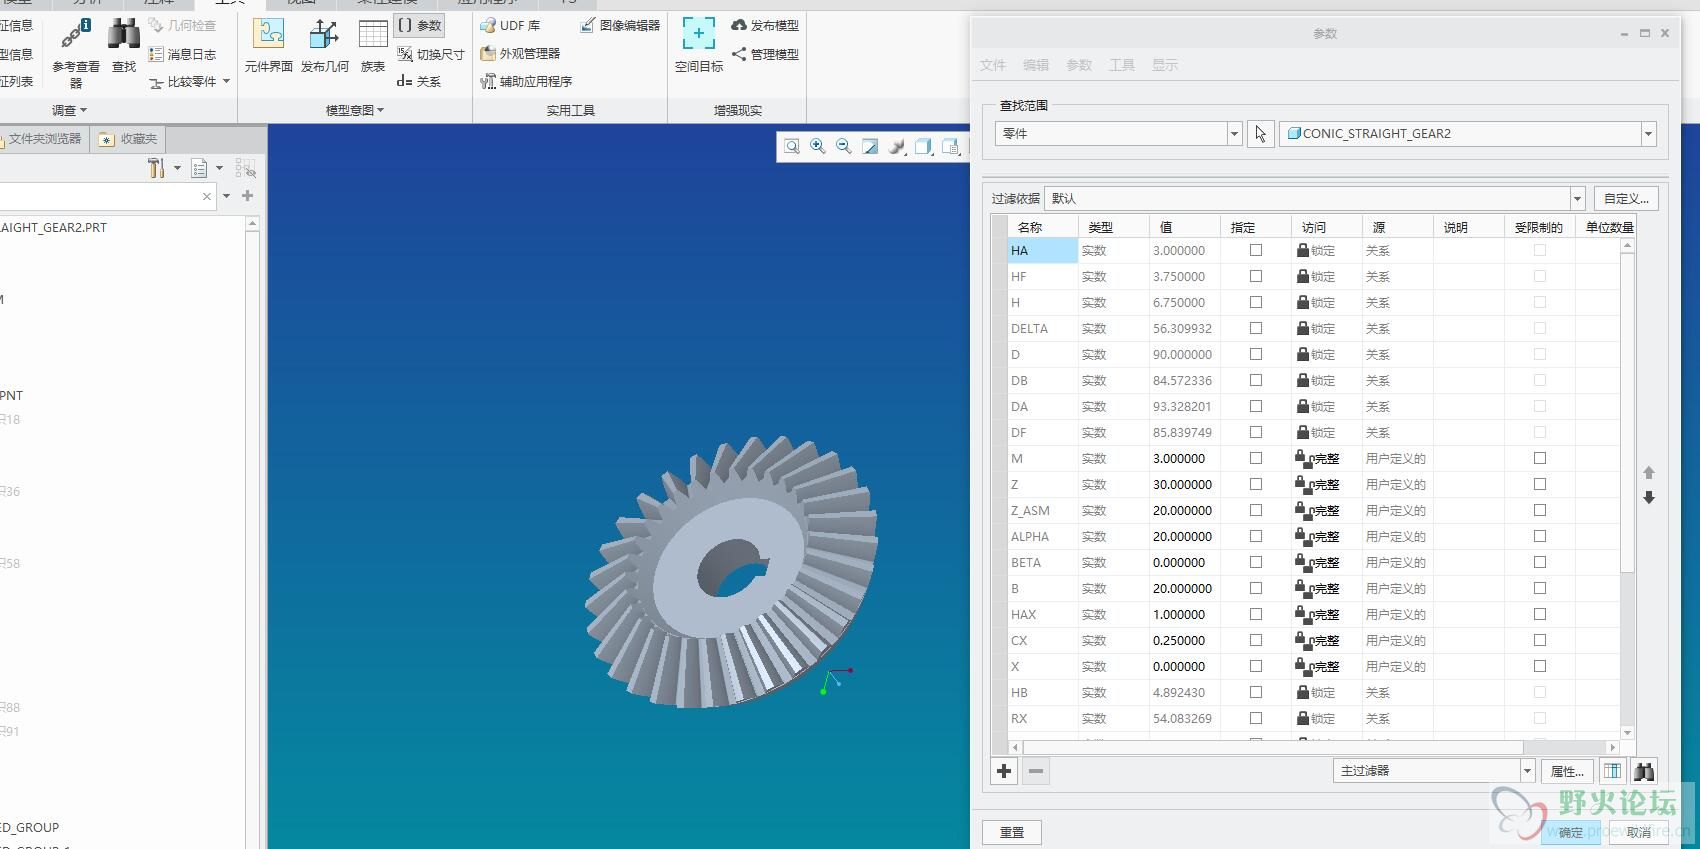
Task: Open the UDF 库 library
Action: click(x=510, y=25)
